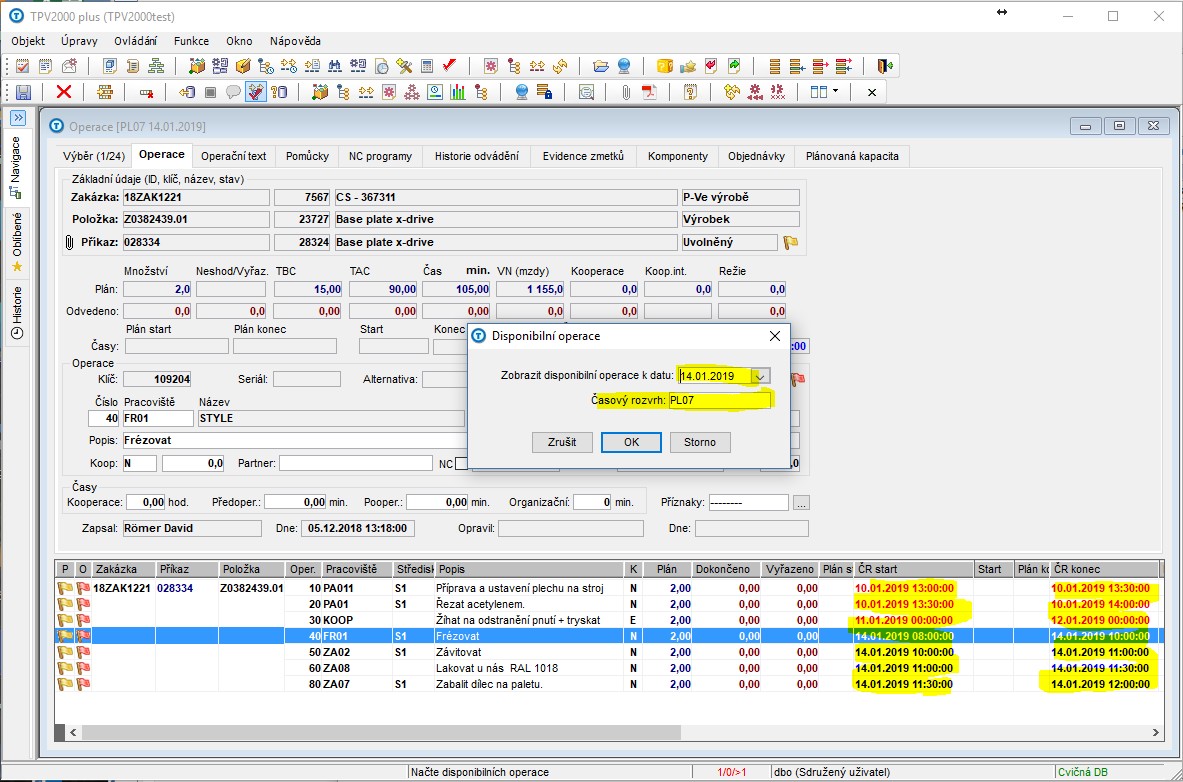Click the open folder toolbar icon

[601, 66]
